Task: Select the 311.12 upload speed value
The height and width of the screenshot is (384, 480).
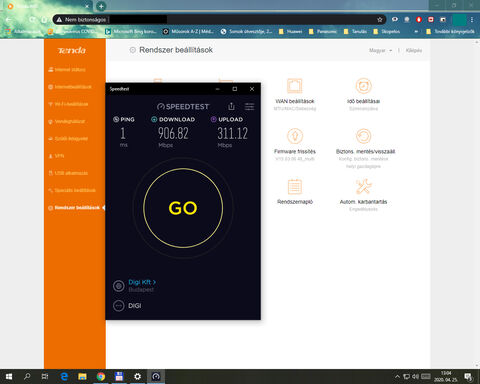Action: (x=233, y=133)
